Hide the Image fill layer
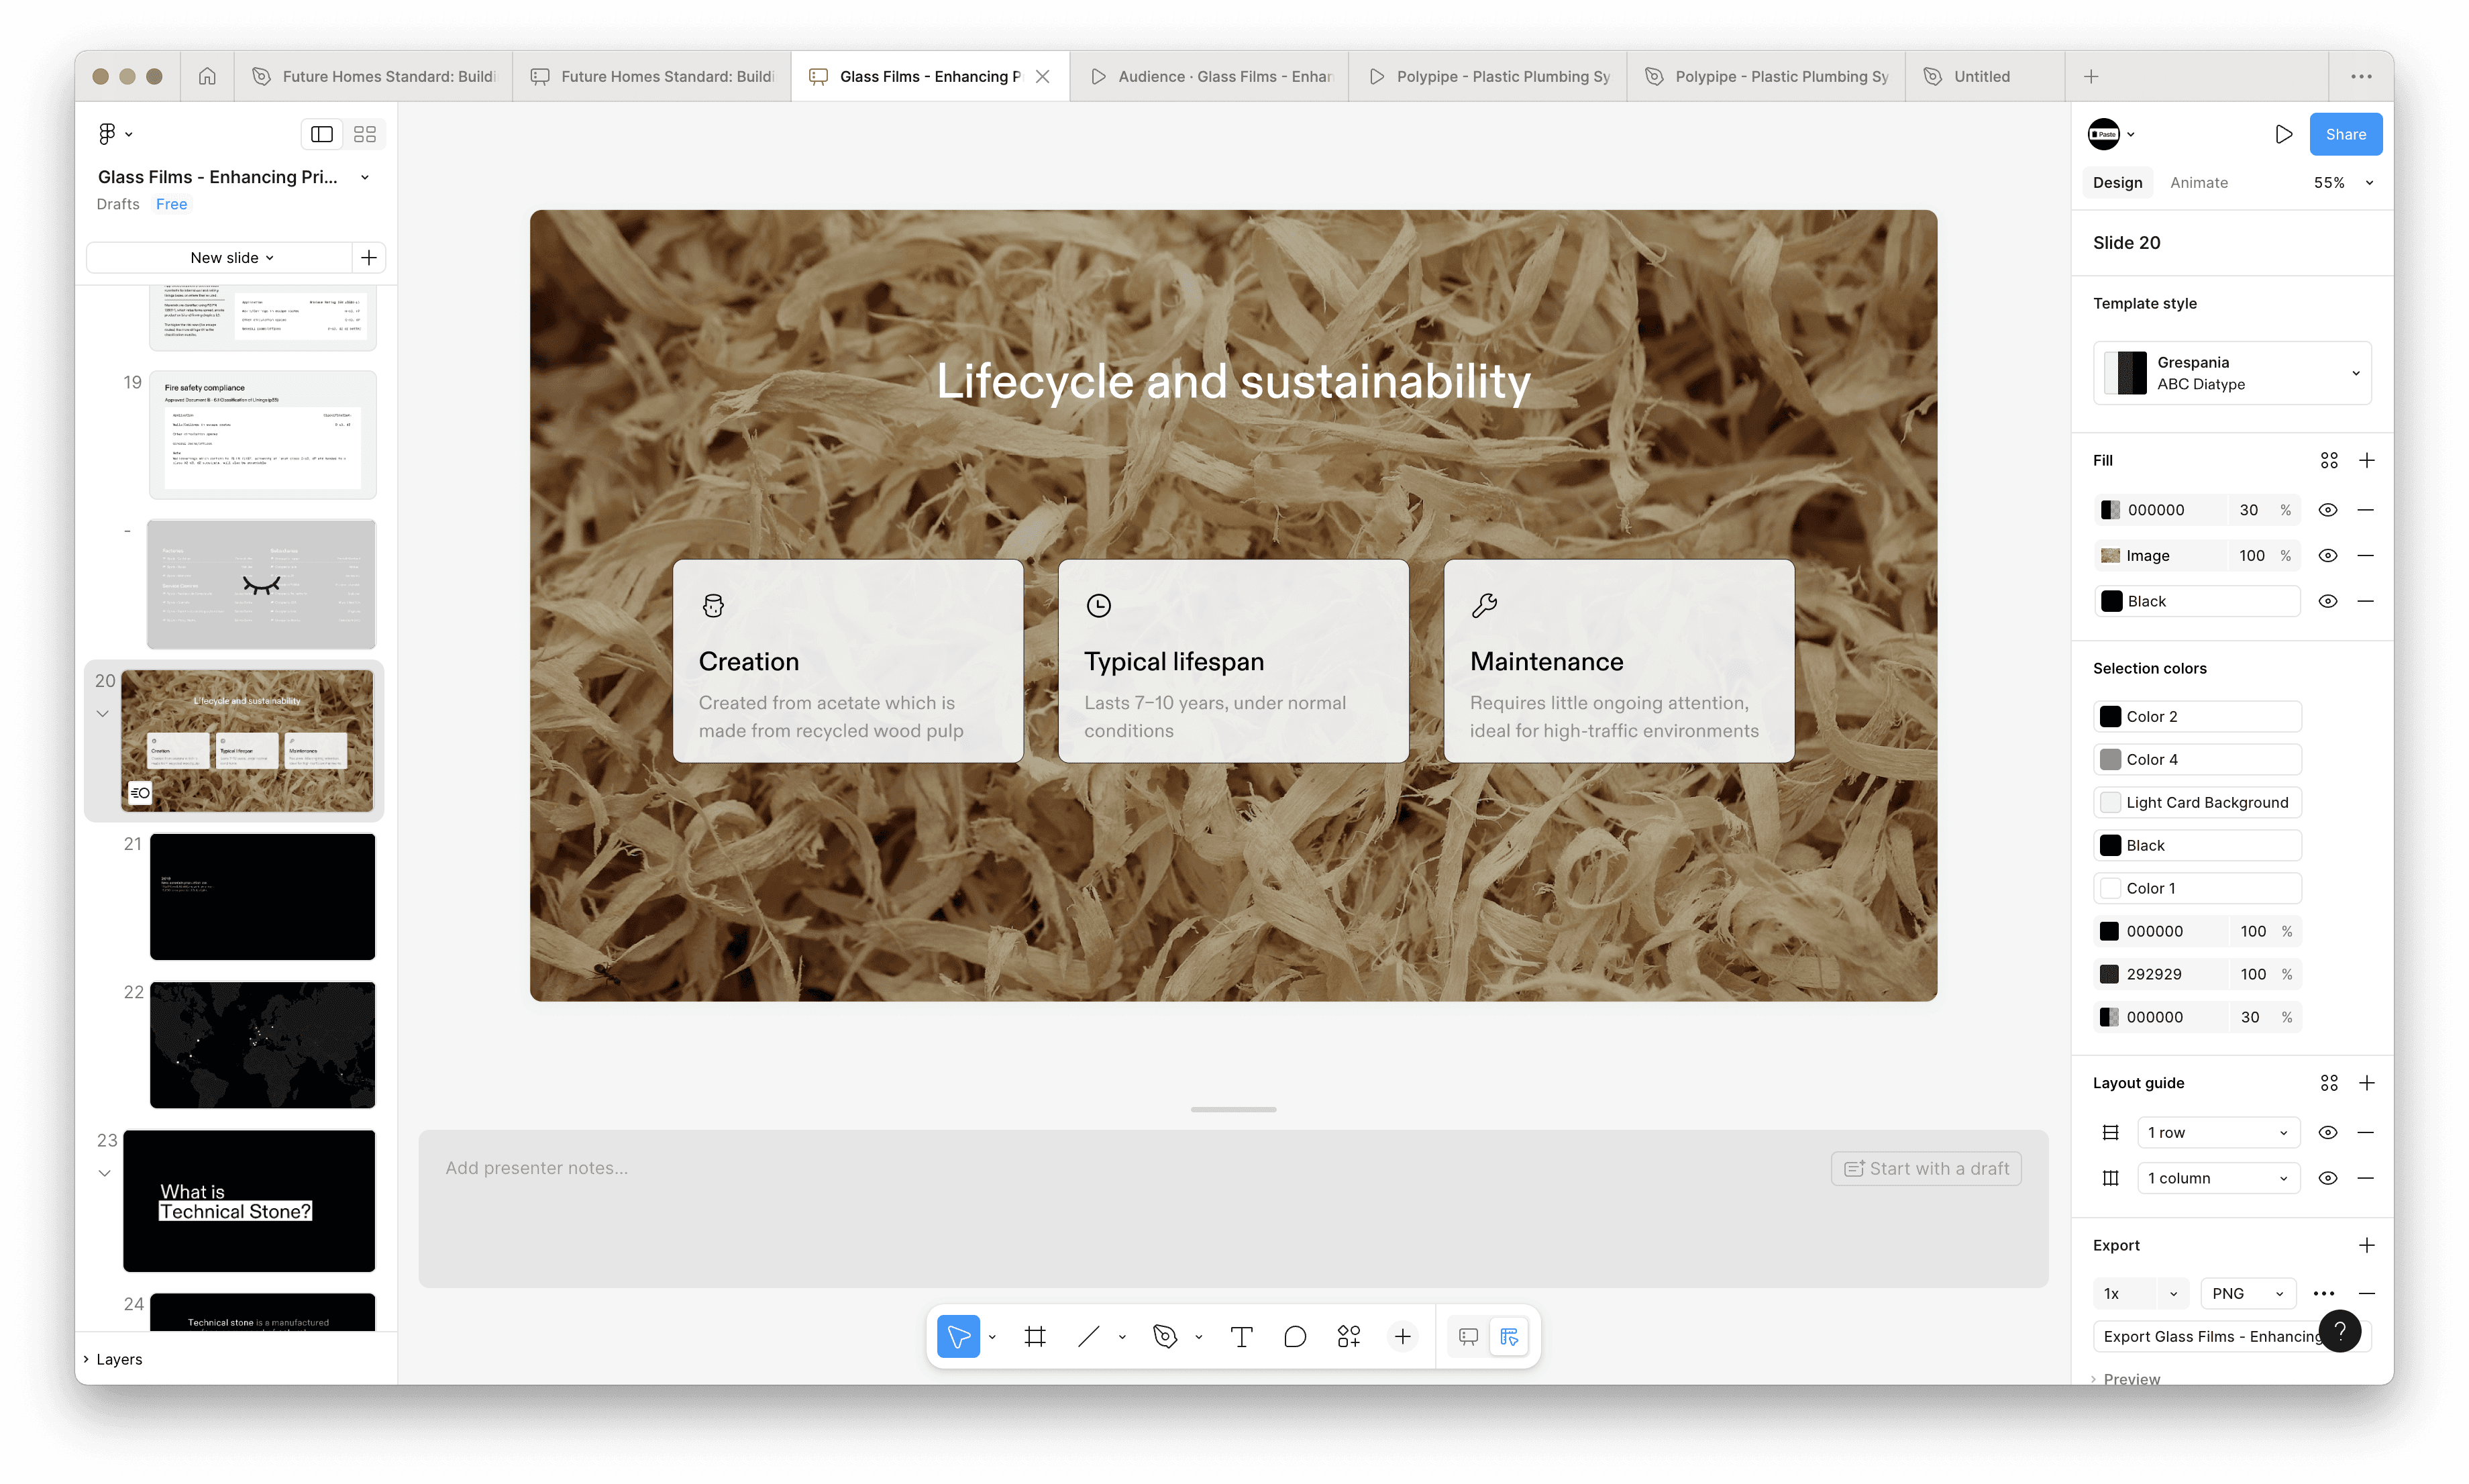The height and width of the screenshot is (1484, 2469). click(2328, 556)
